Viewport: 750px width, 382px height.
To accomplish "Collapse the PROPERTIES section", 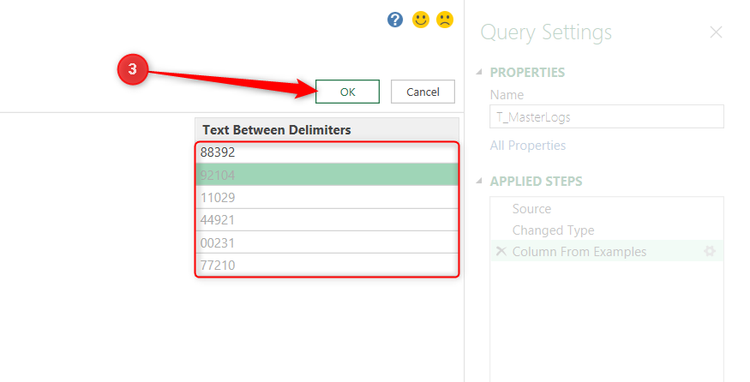I will [x=479, y=72].
